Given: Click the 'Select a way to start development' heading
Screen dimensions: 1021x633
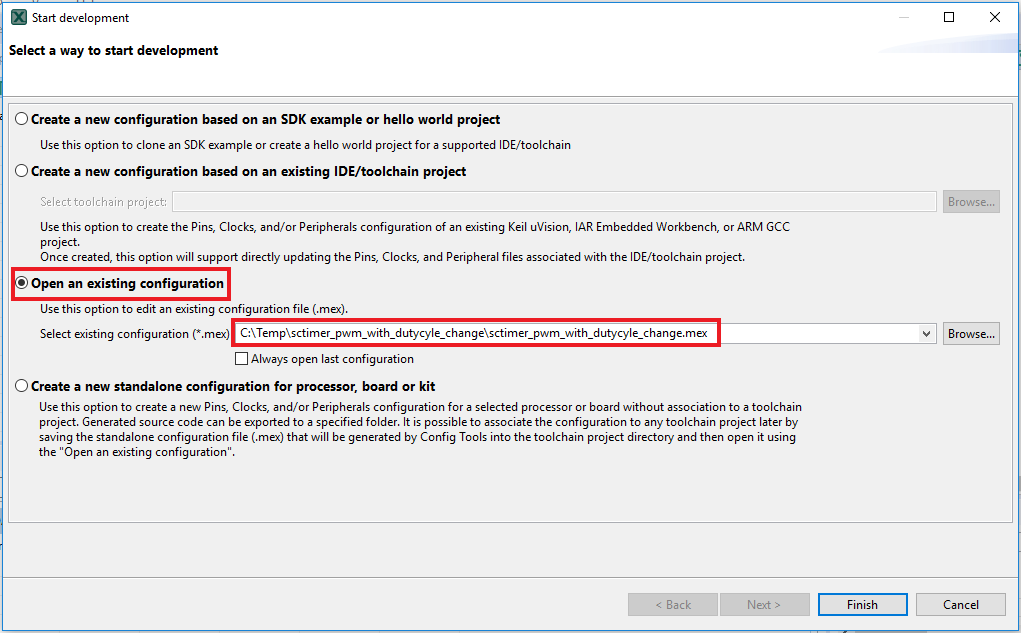Looking at the screenshot, I should (114, 50).
